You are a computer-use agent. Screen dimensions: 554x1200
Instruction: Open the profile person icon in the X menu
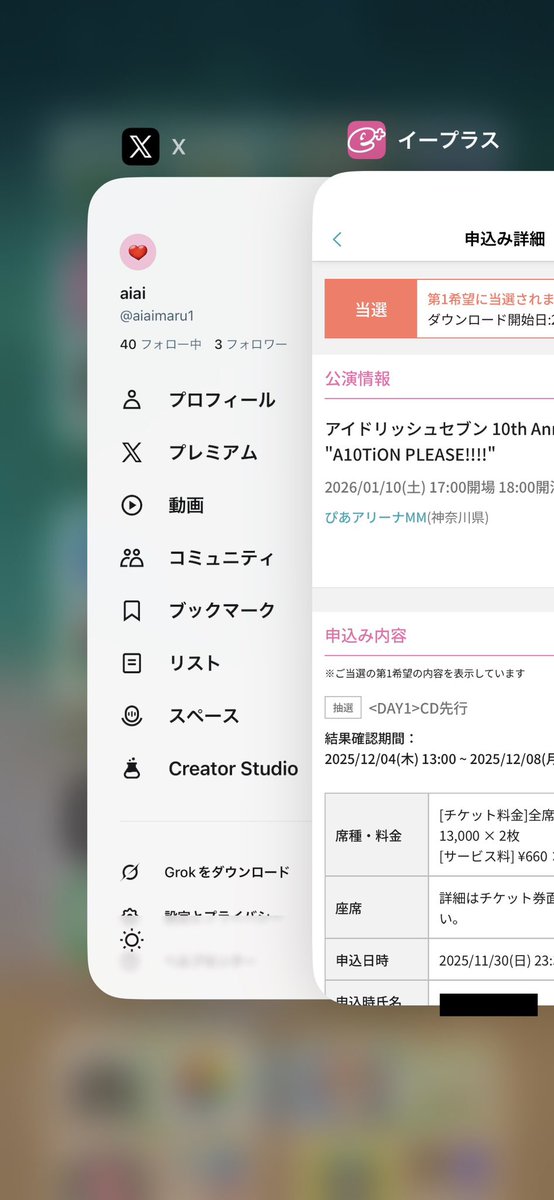tap(132, 400)
